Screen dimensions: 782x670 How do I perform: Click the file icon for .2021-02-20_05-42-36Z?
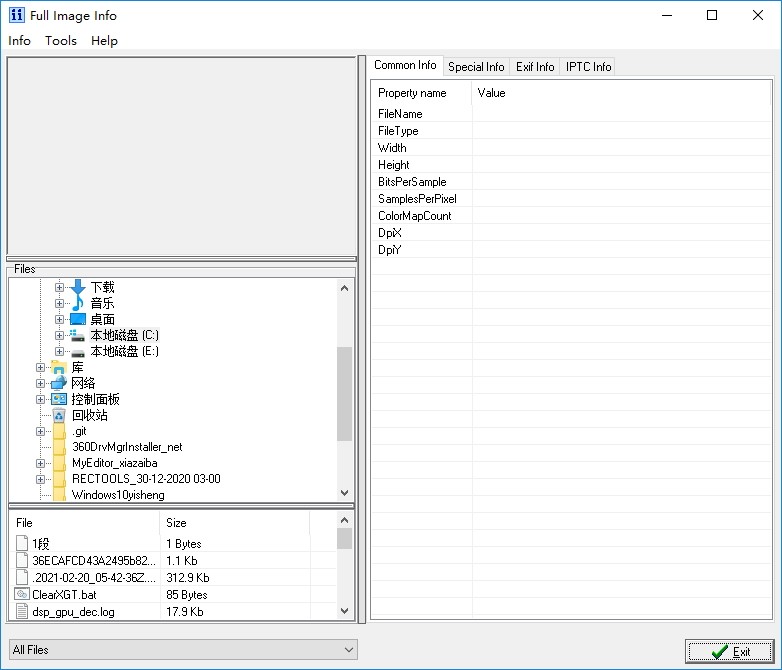(21, 577)
